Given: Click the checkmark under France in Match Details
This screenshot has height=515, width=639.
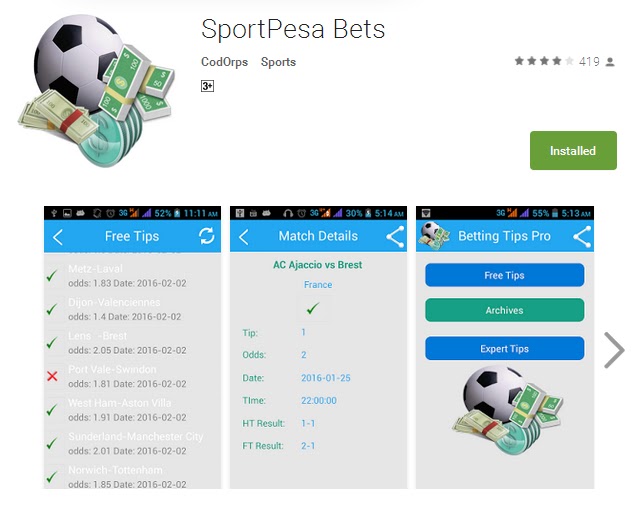Looking at the screenshot, I should [313, 308].
